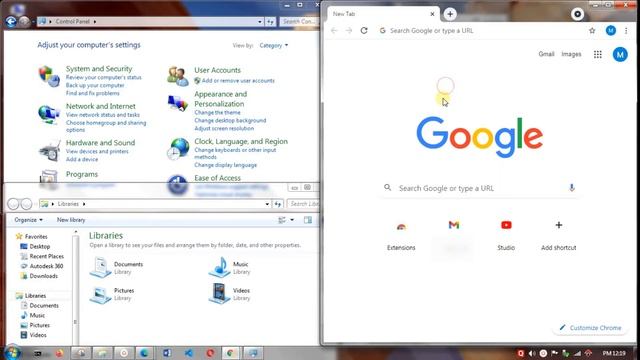Open Google apps grid
640x360 pixels.
tap(598, 54)
